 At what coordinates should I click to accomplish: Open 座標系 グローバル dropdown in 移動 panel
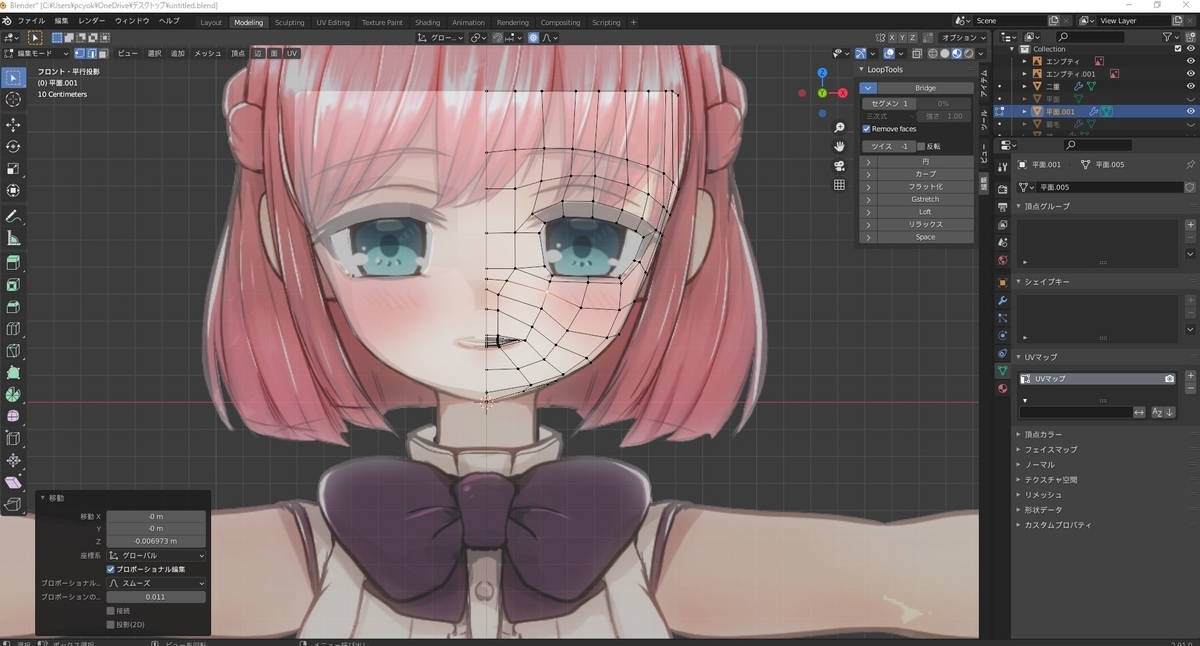coord(156,555)
